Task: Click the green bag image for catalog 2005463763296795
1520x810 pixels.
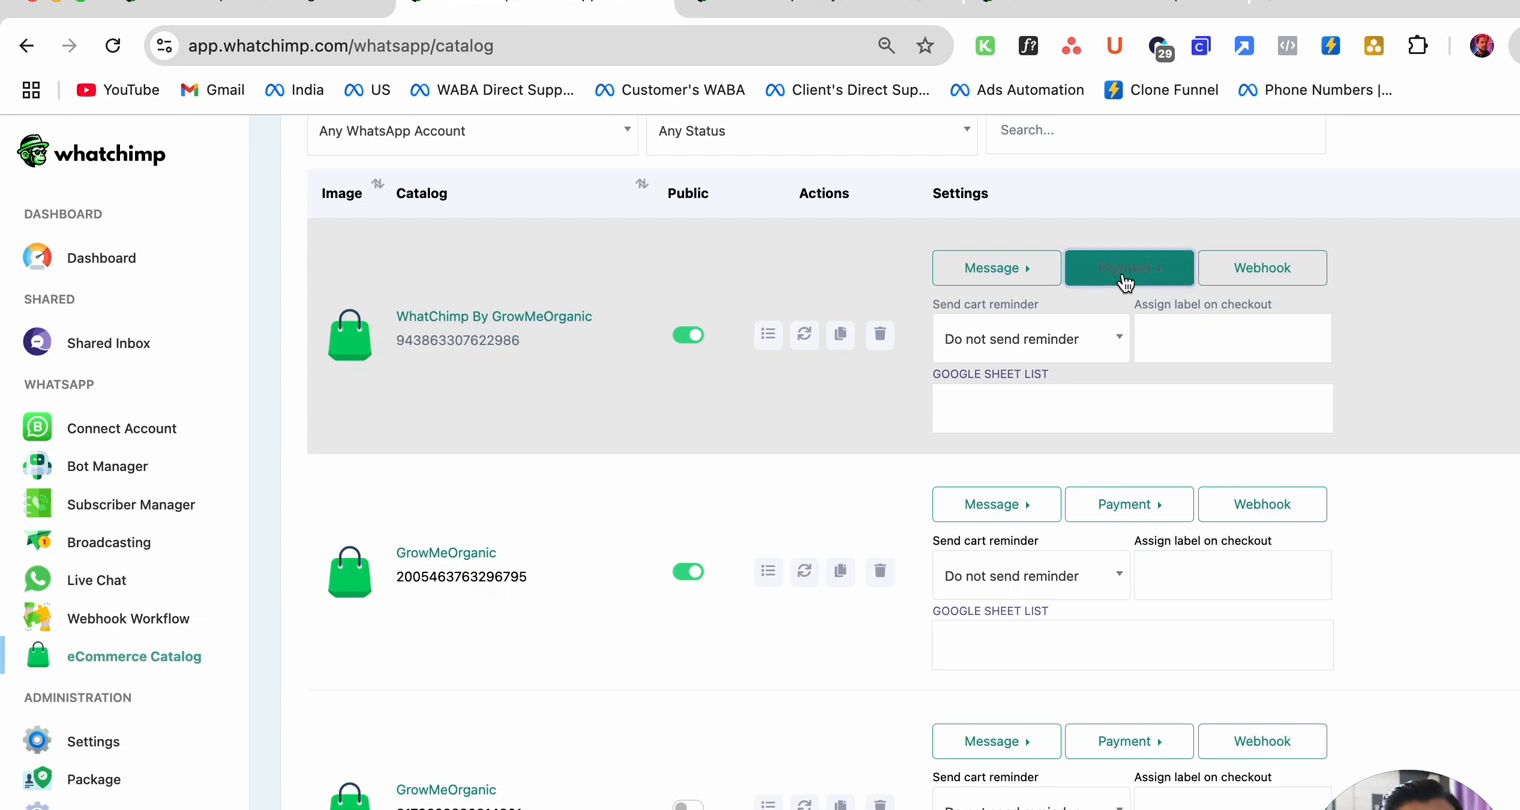Action: pyautogui.click(x=350, y=572)
